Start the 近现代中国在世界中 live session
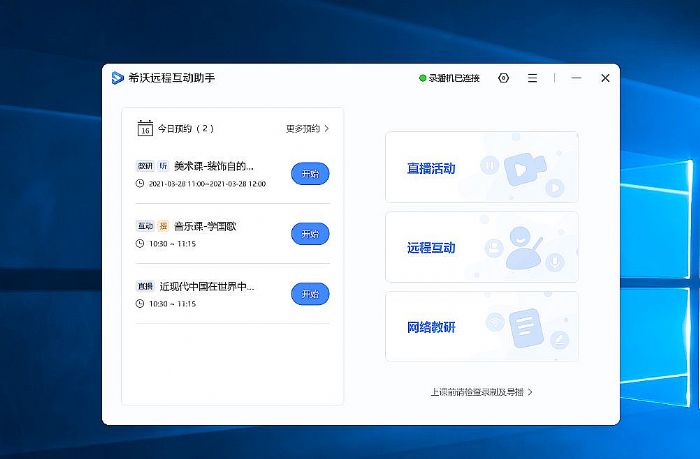The height and width of the screenshot is (459, 700). (310, 294)
